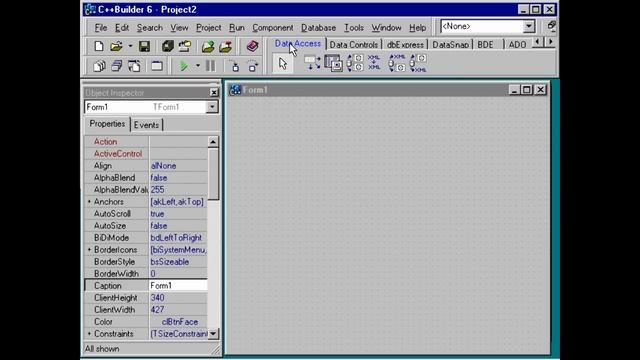This screenshot has width=640, height=360.
Task: Click the Save All toolbar icon
Action: [x=167, y=46]
